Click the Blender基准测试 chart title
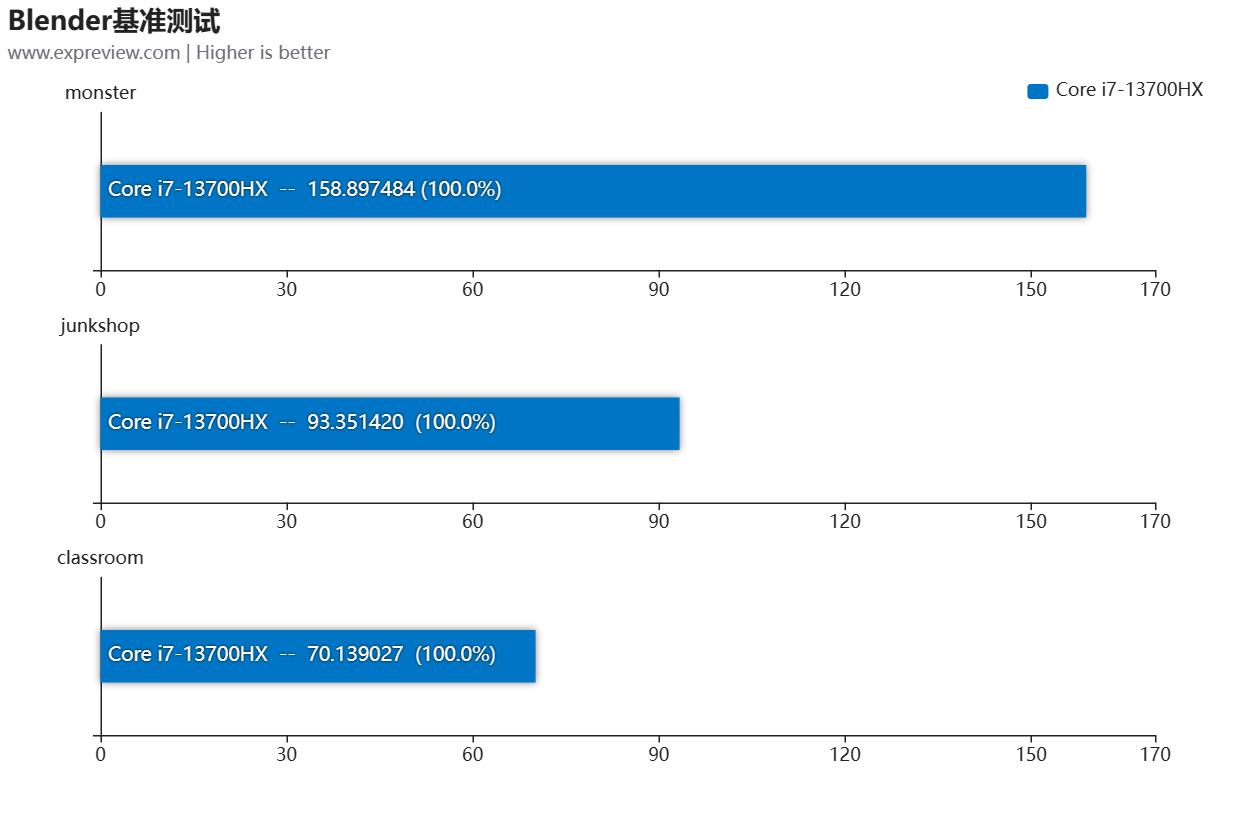Screen dimensions: 1255x829 coord(114,21)
